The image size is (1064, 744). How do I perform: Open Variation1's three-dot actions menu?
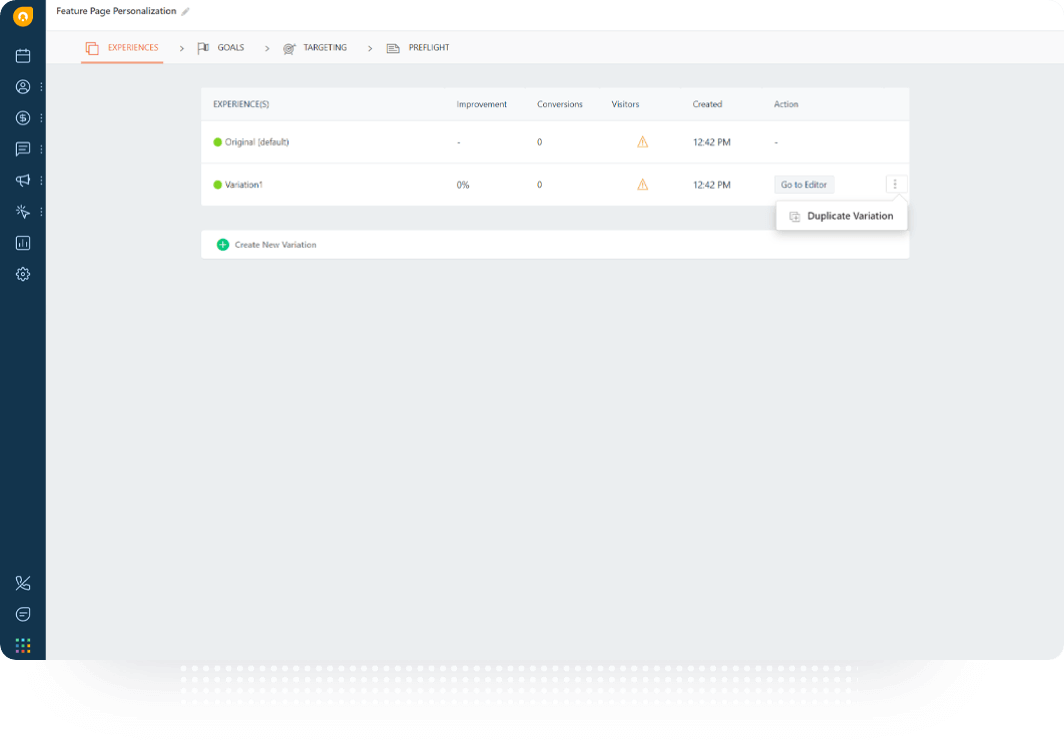[x=895, y=184]
